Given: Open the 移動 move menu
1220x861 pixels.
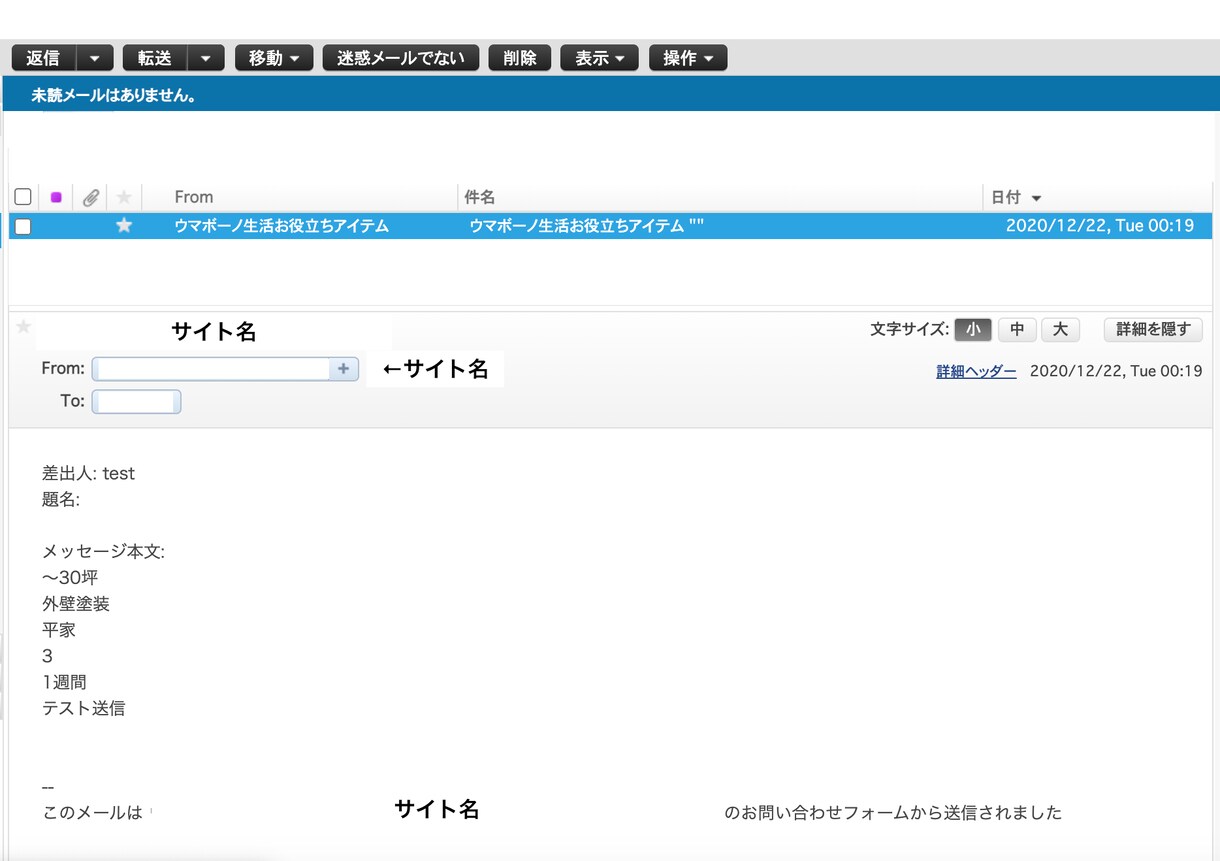Looking at the screenshot, I should [274, 58].
